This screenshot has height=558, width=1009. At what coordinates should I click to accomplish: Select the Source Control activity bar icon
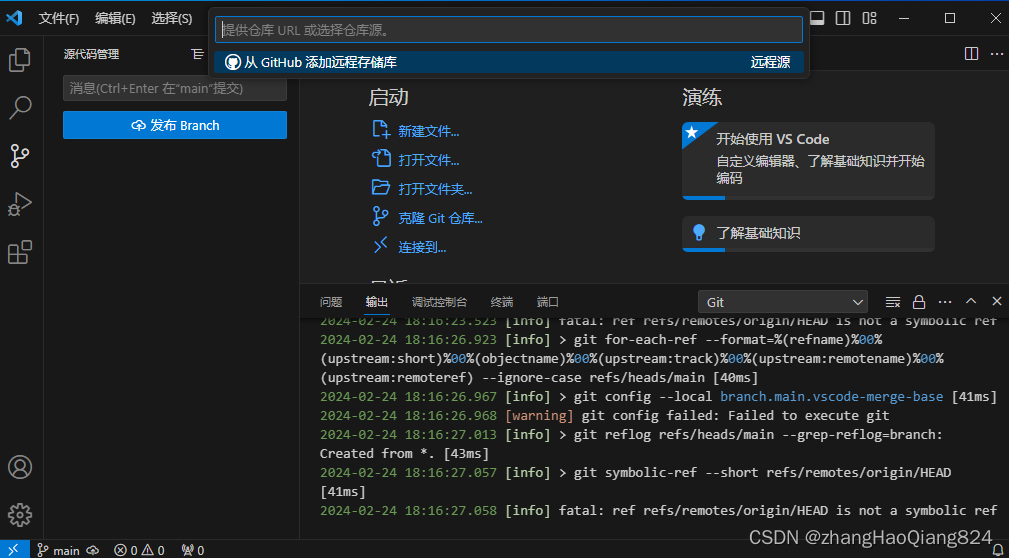pyautogui.click(x=20, y=156)
